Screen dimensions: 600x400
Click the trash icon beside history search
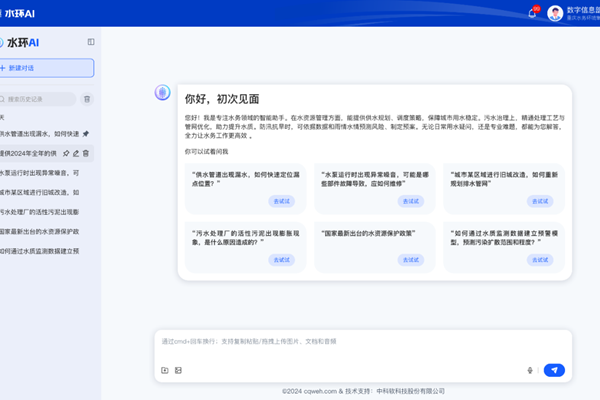(87, 99)
